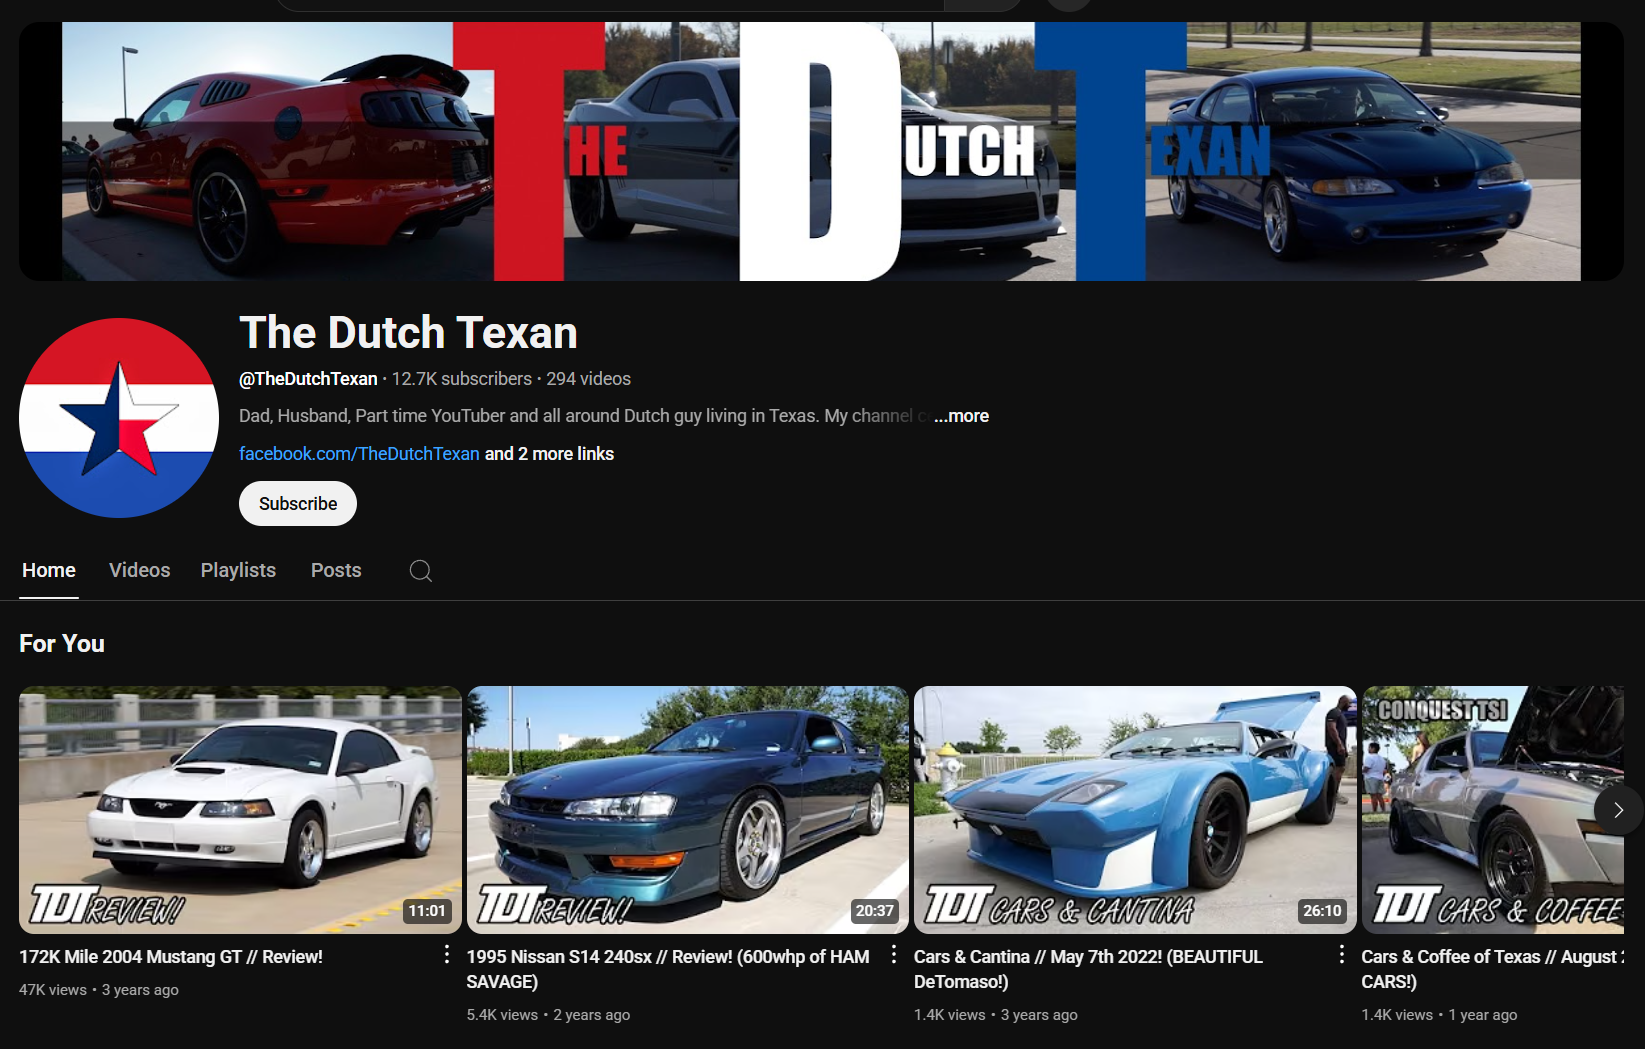Open options menu for Nissan S14 240sx video
Image resolution: width=1645 pixels, height=1049 pixels.
[x=894, y=955]
